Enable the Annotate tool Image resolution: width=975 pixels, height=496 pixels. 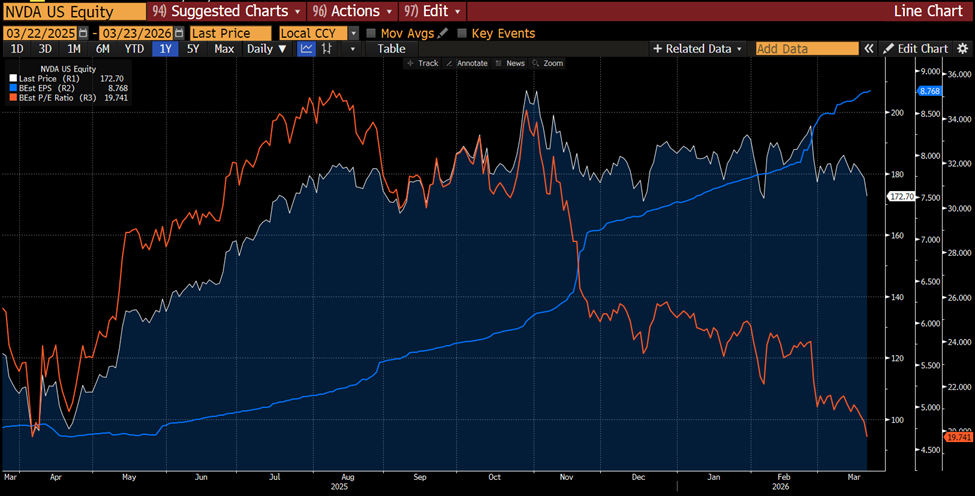click(x=468, y=63)
